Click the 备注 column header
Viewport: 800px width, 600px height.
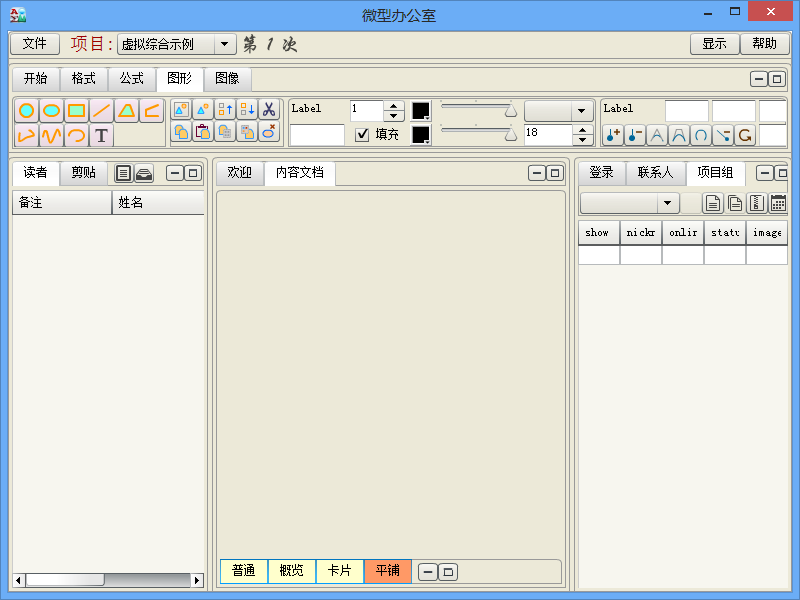[62, 203]
